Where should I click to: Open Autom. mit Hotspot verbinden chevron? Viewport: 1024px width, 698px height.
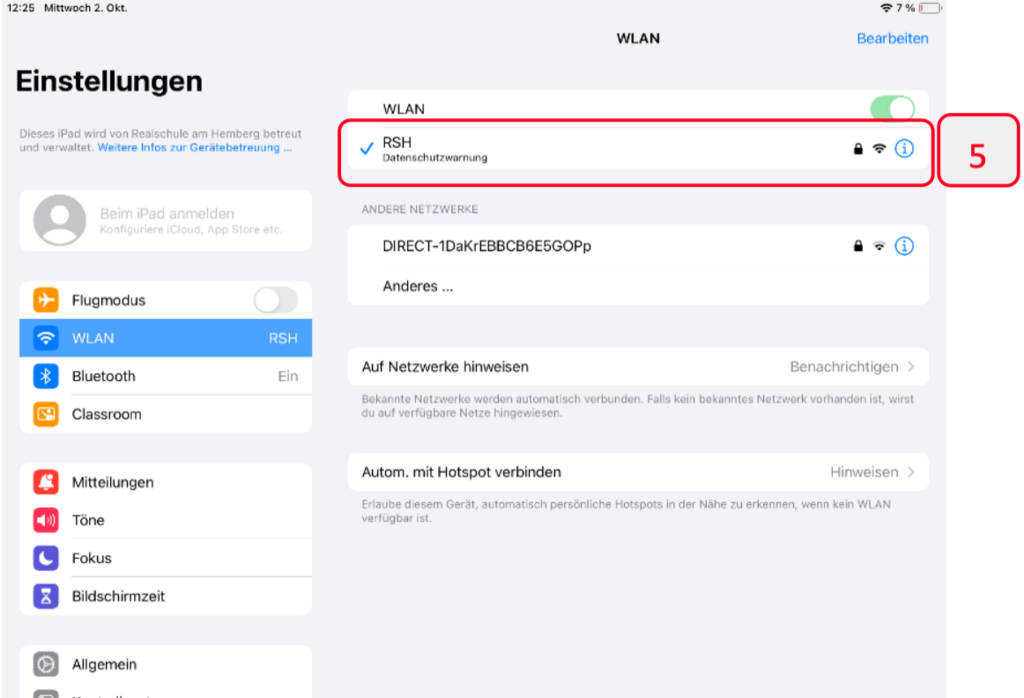click(x=910, y=472)
